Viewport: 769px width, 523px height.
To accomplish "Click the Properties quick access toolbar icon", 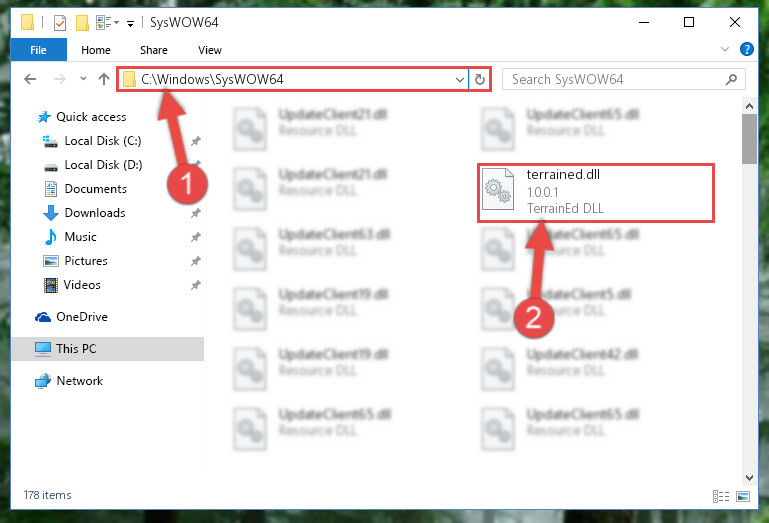I will pyautogui.click(x=60, y=23).
